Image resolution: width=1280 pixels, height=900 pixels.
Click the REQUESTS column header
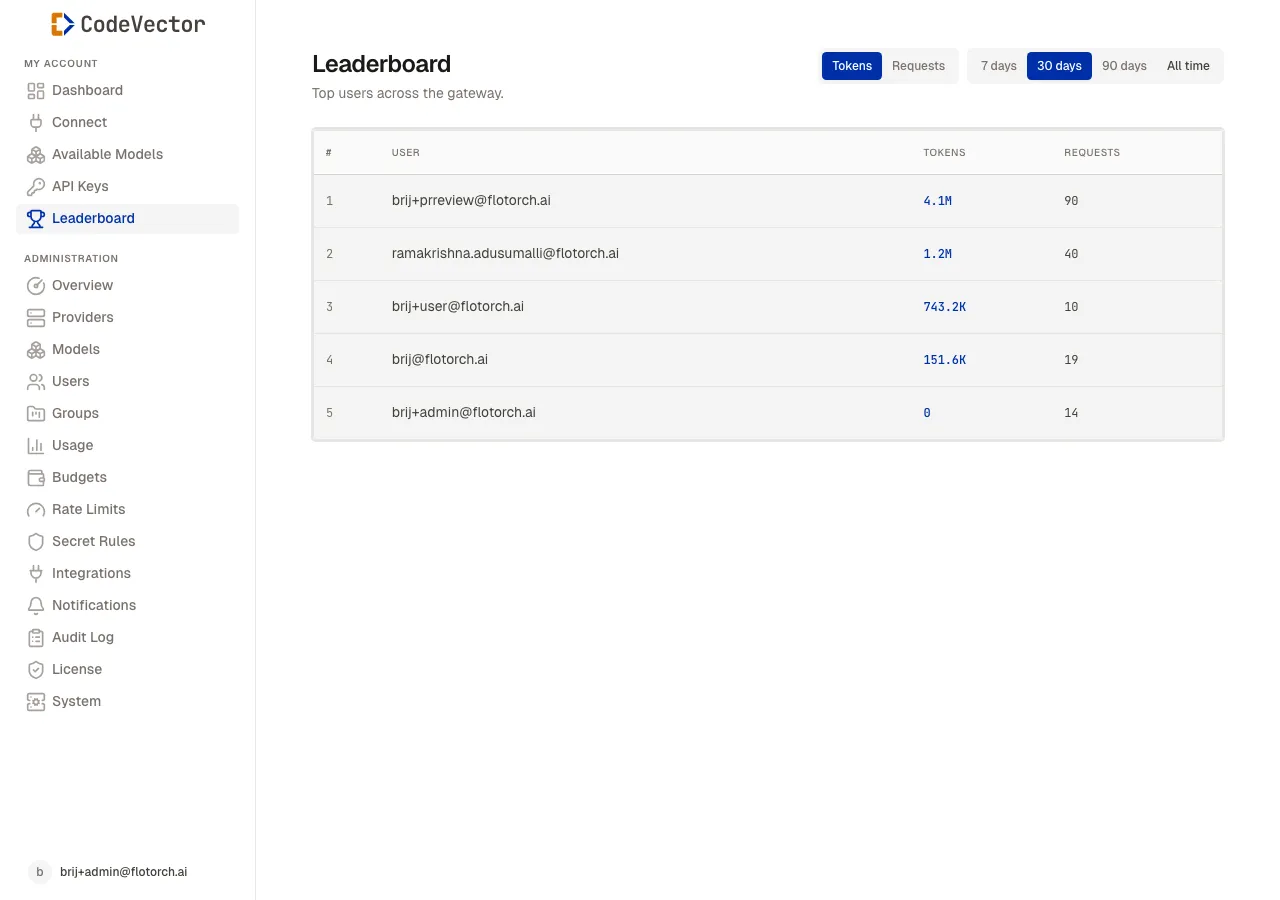[x=1092, y=153]
